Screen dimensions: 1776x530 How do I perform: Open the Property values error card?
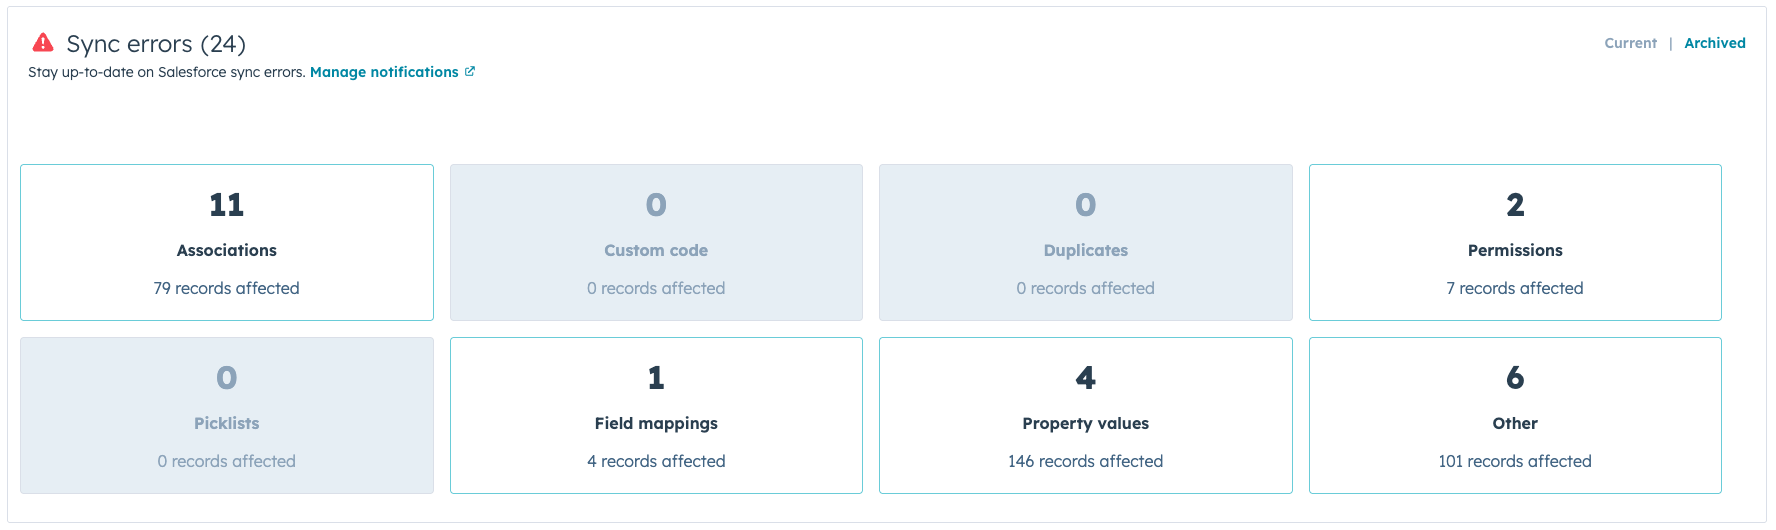(1085, 415)
